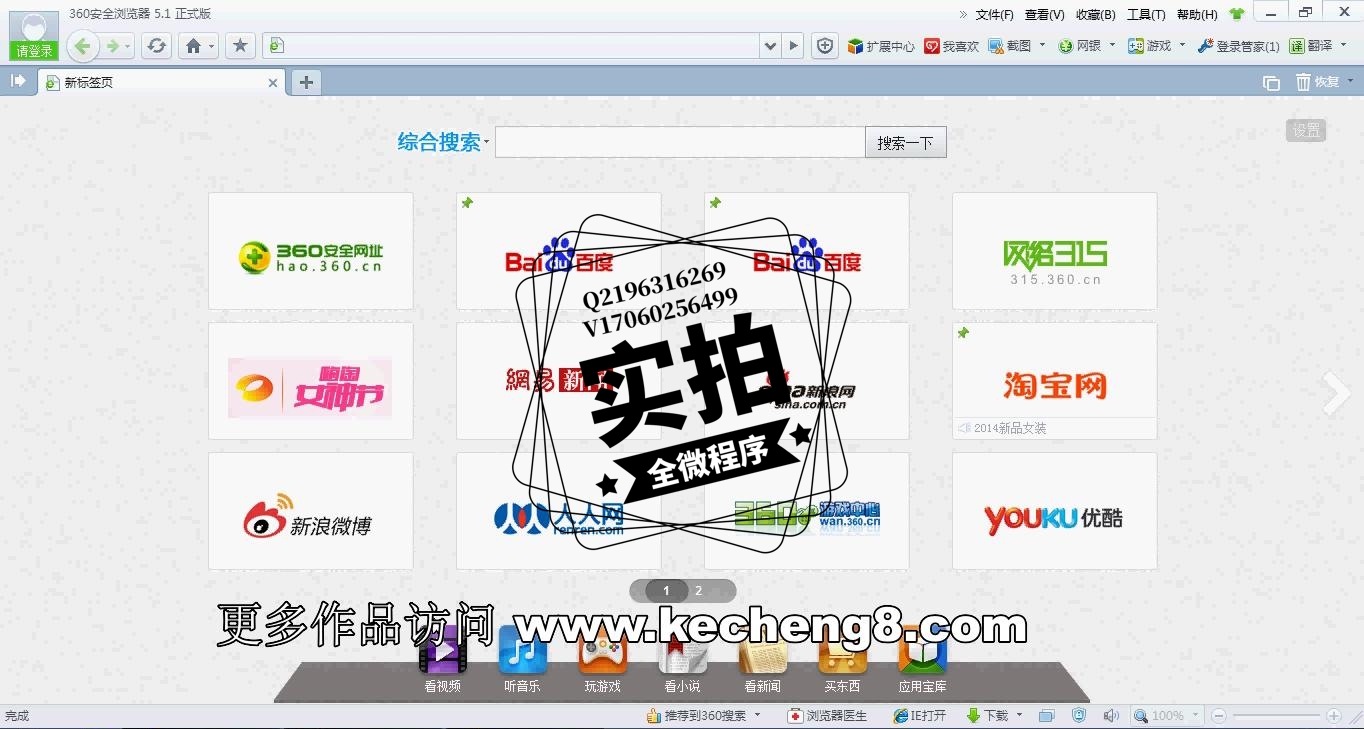Expand forward button history dropdown

click(x=128, y=47)
